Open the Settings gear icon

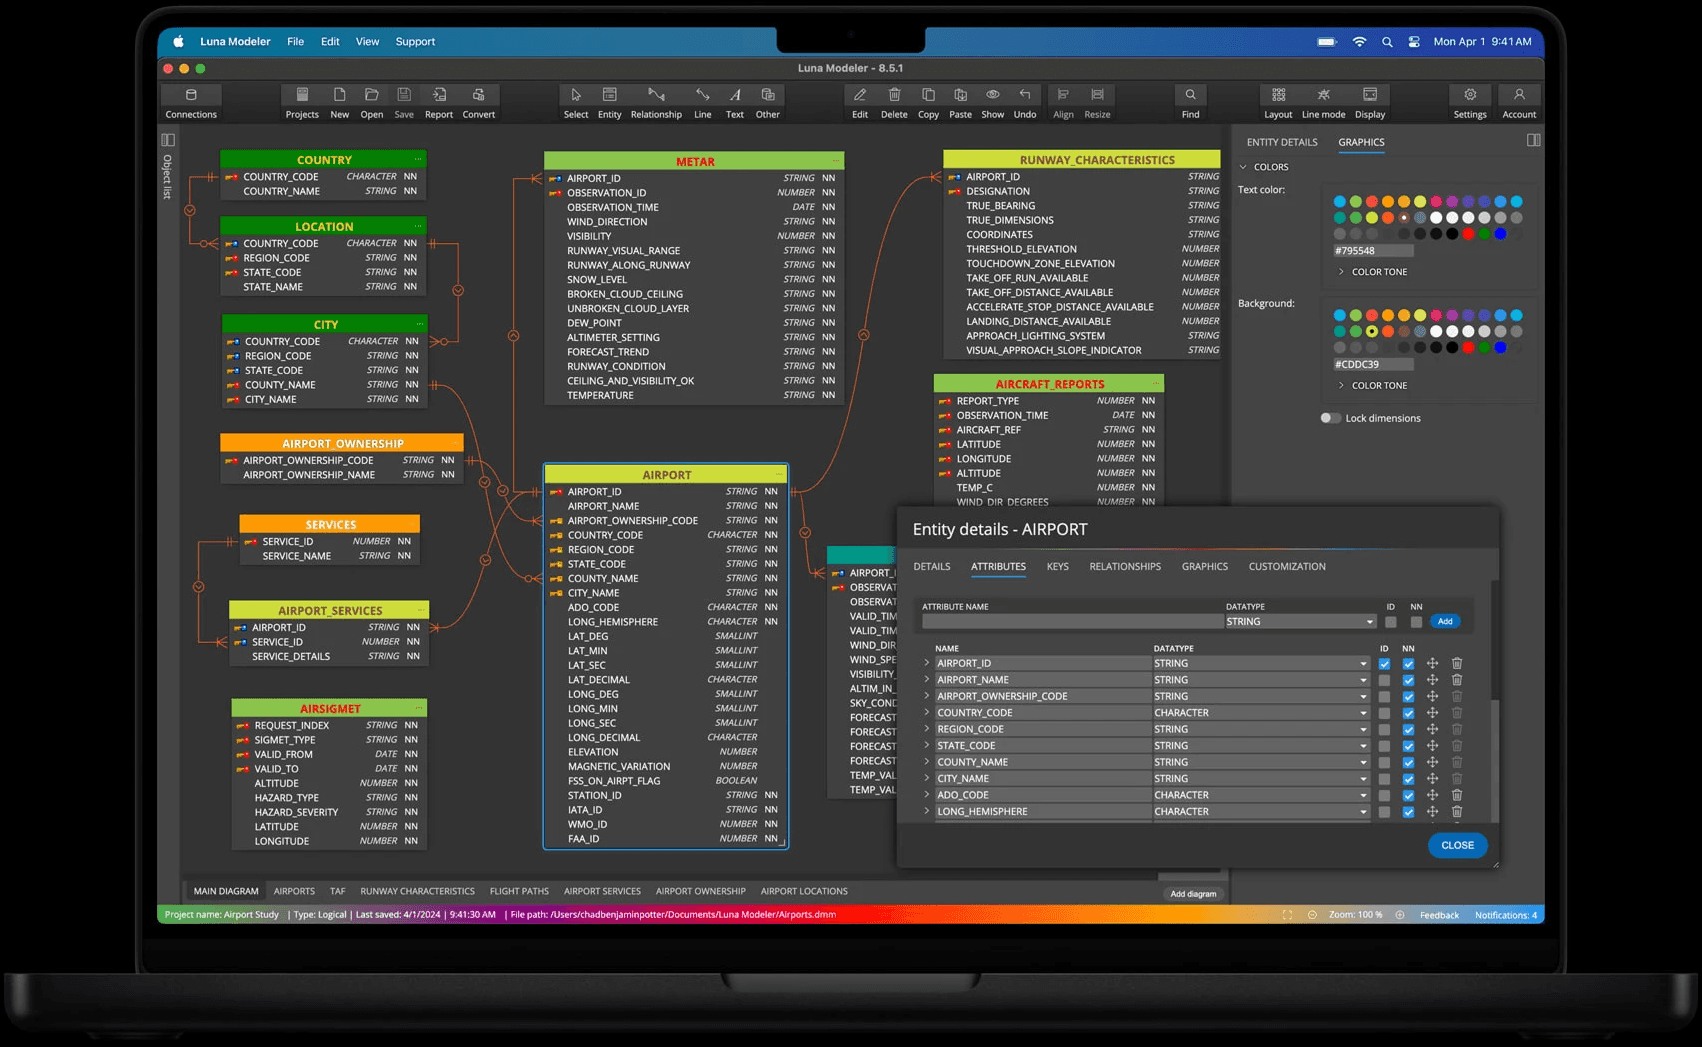[x=1470, y=95]
